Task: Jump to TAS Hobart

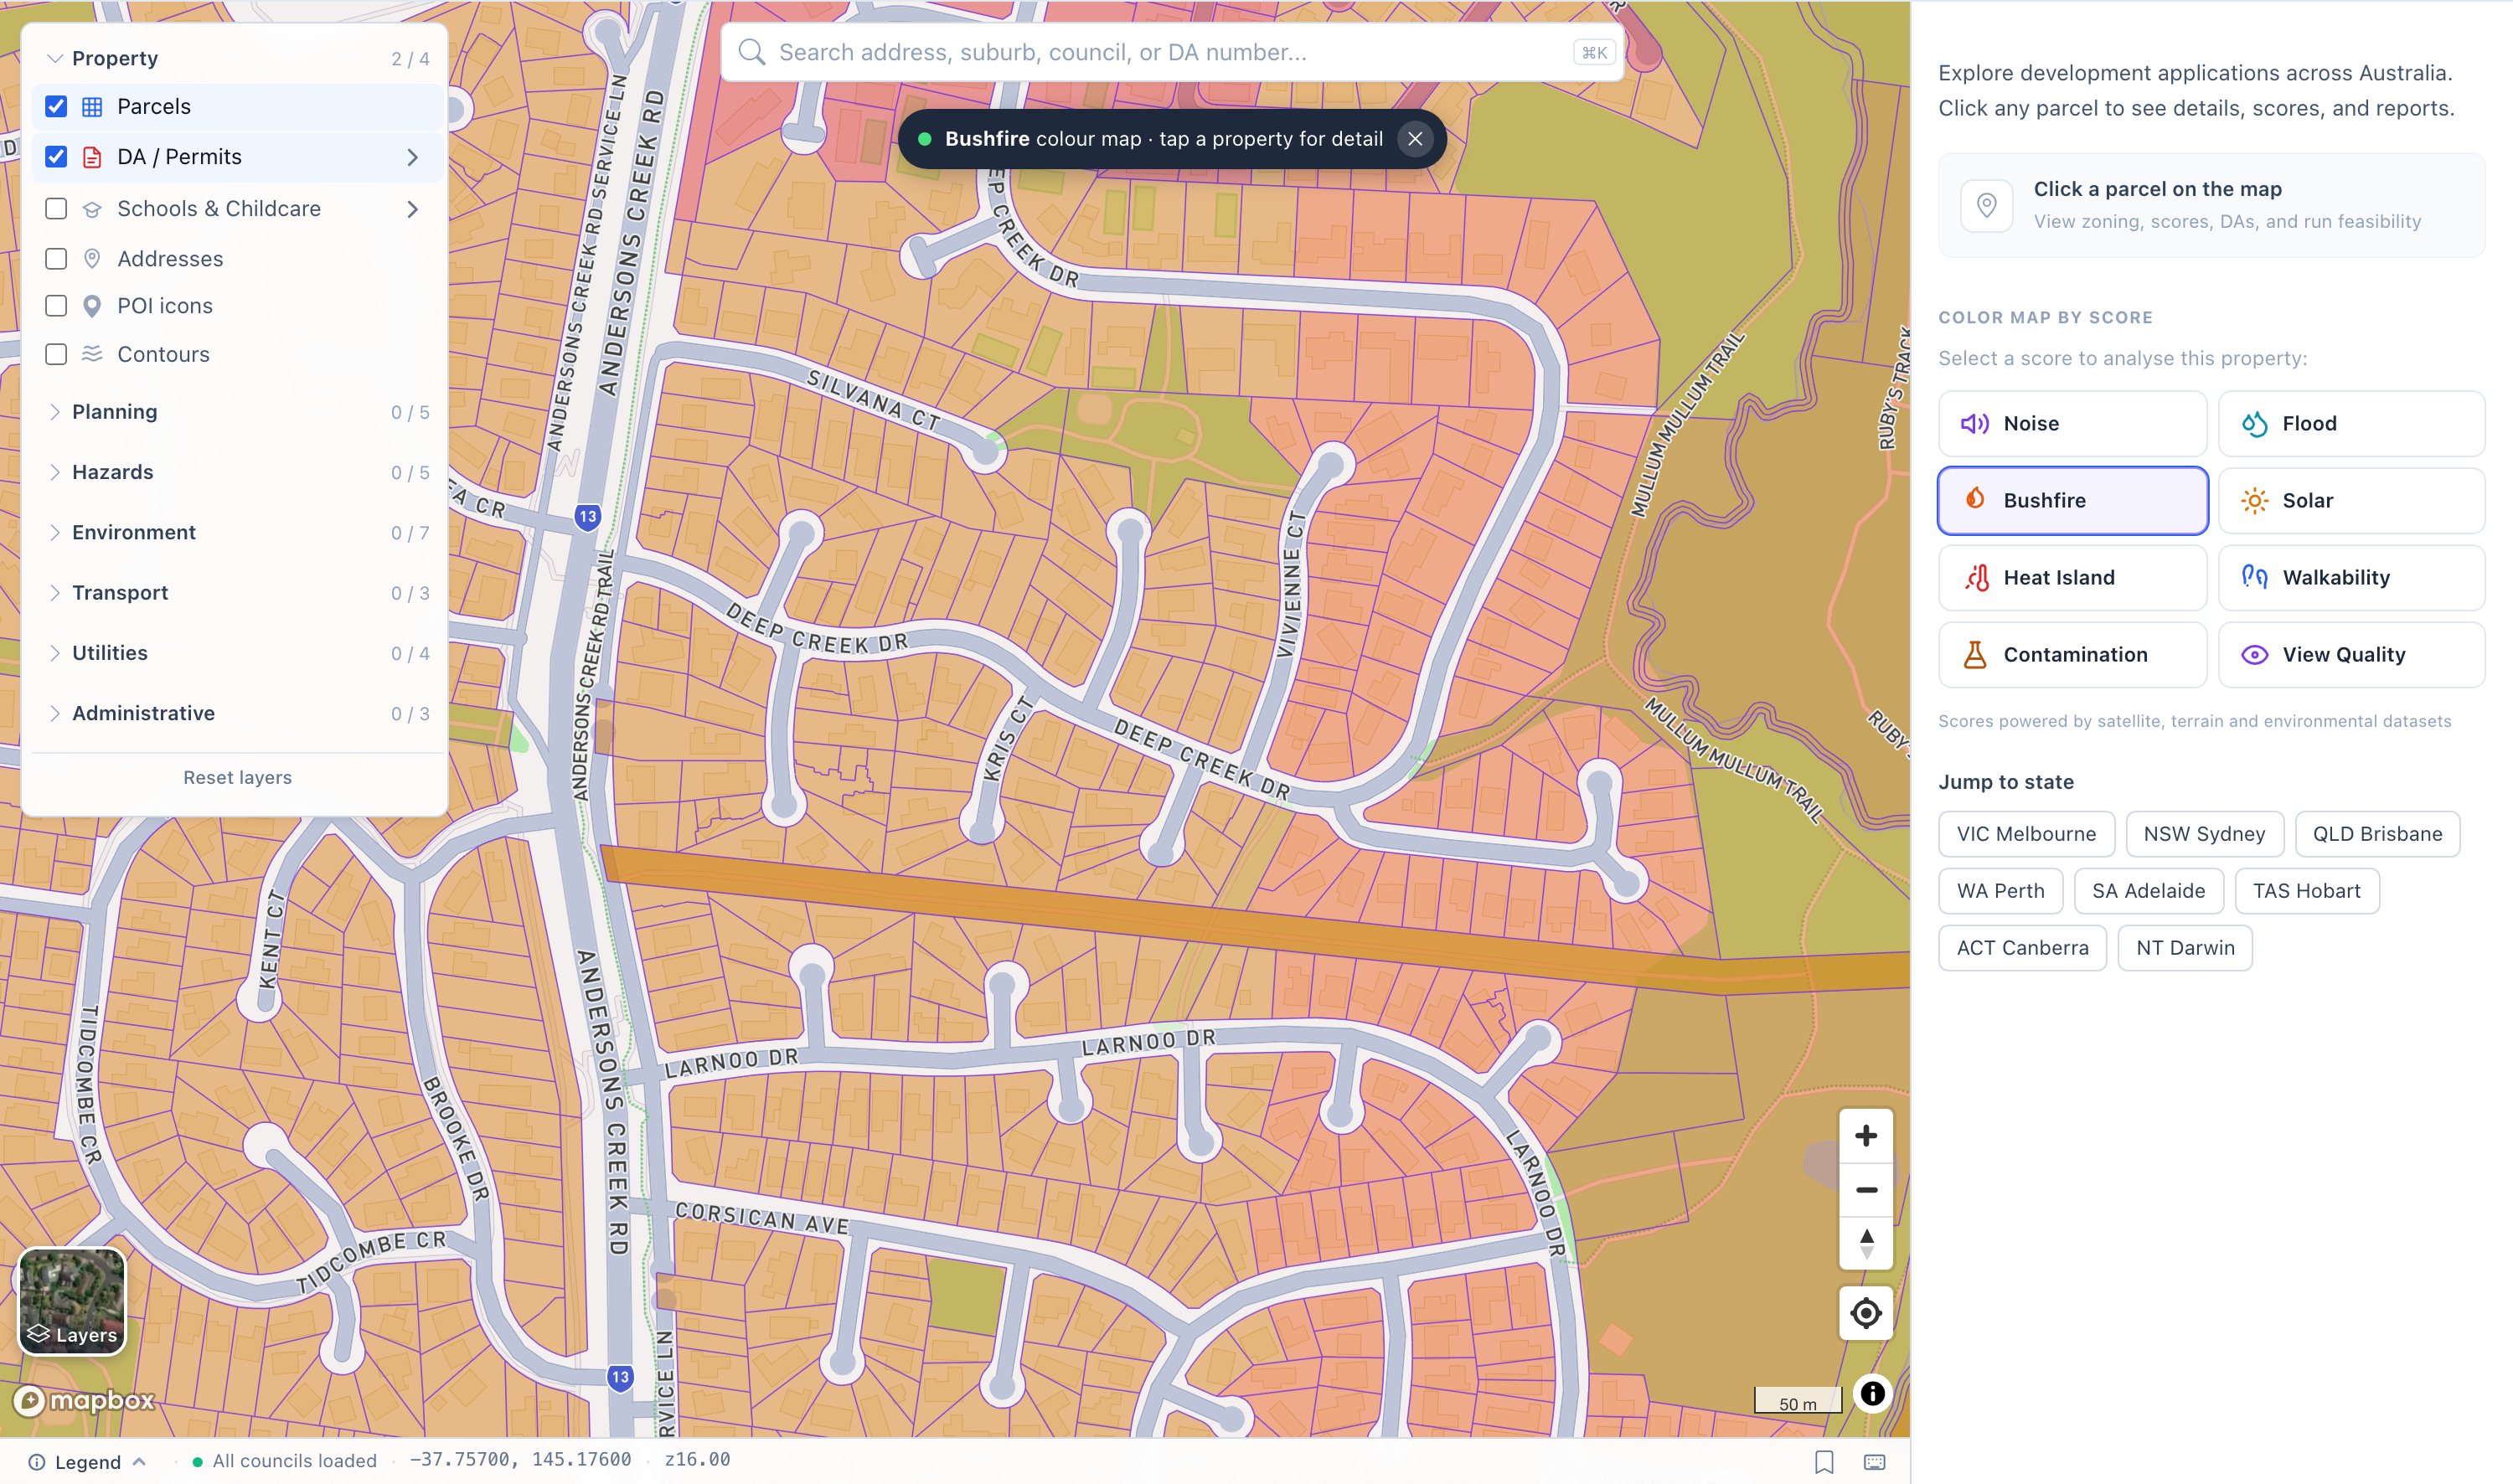Action: point(2306,891)
